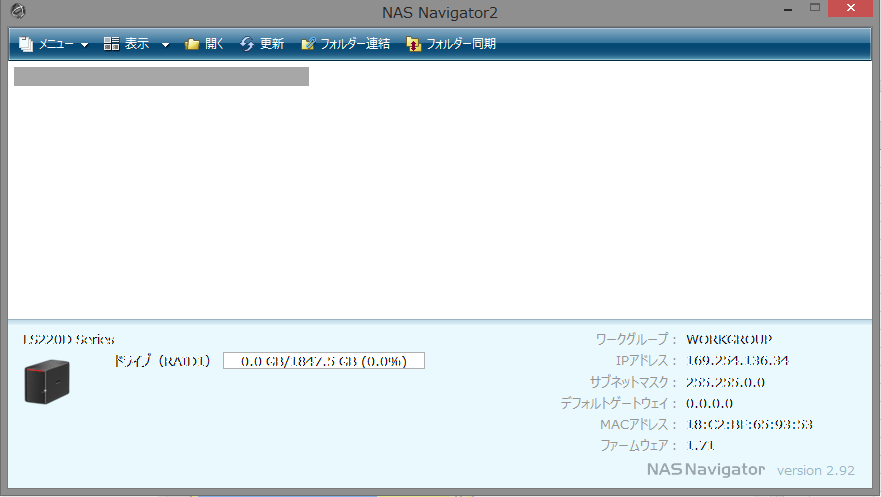Click the NAS Navigator2 title bar app icon
Viewport: 881px width, 497px height.
click(x=18, y=11)
